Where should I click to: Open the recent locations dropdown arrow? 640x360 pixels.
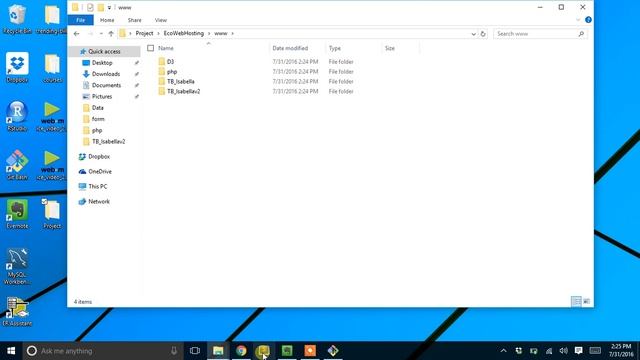pos(101,33)
